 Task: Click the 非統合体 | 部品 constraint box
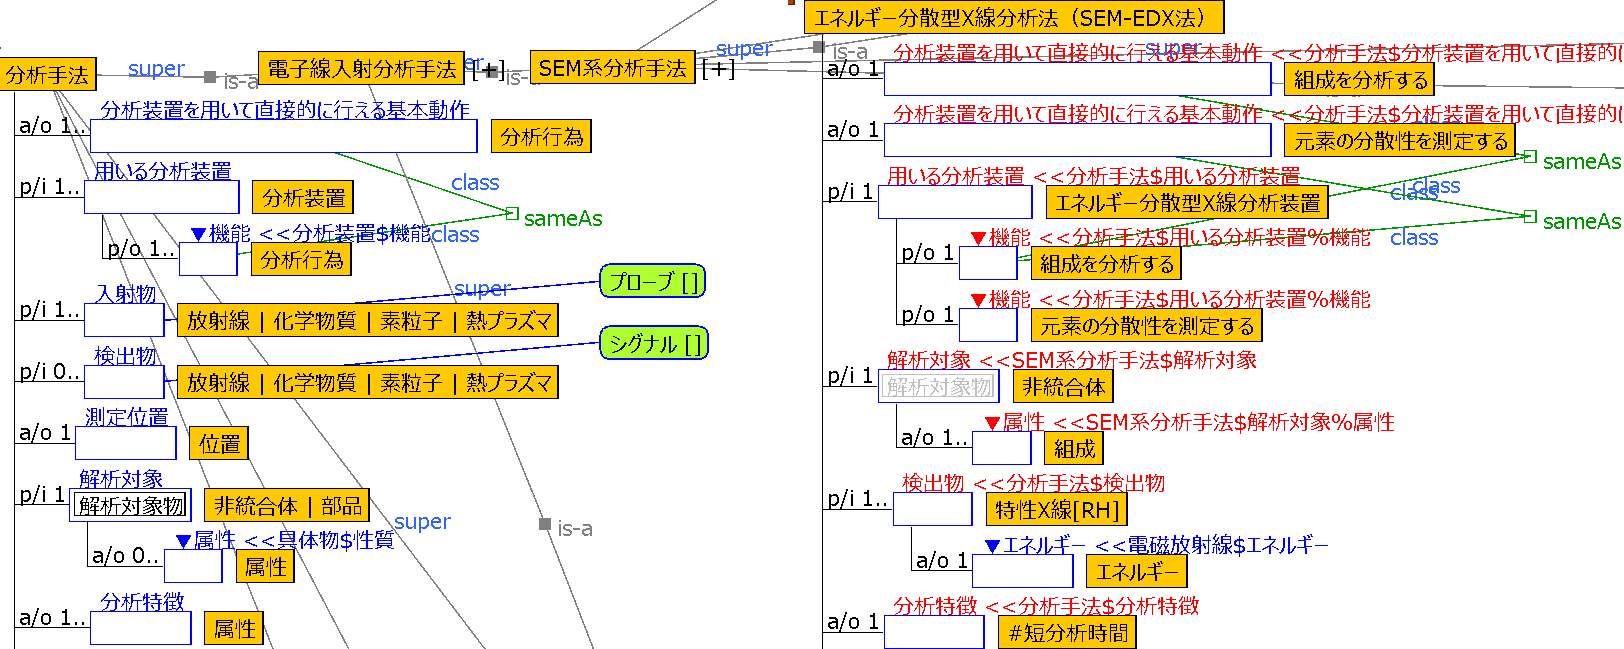pos(287,506)
